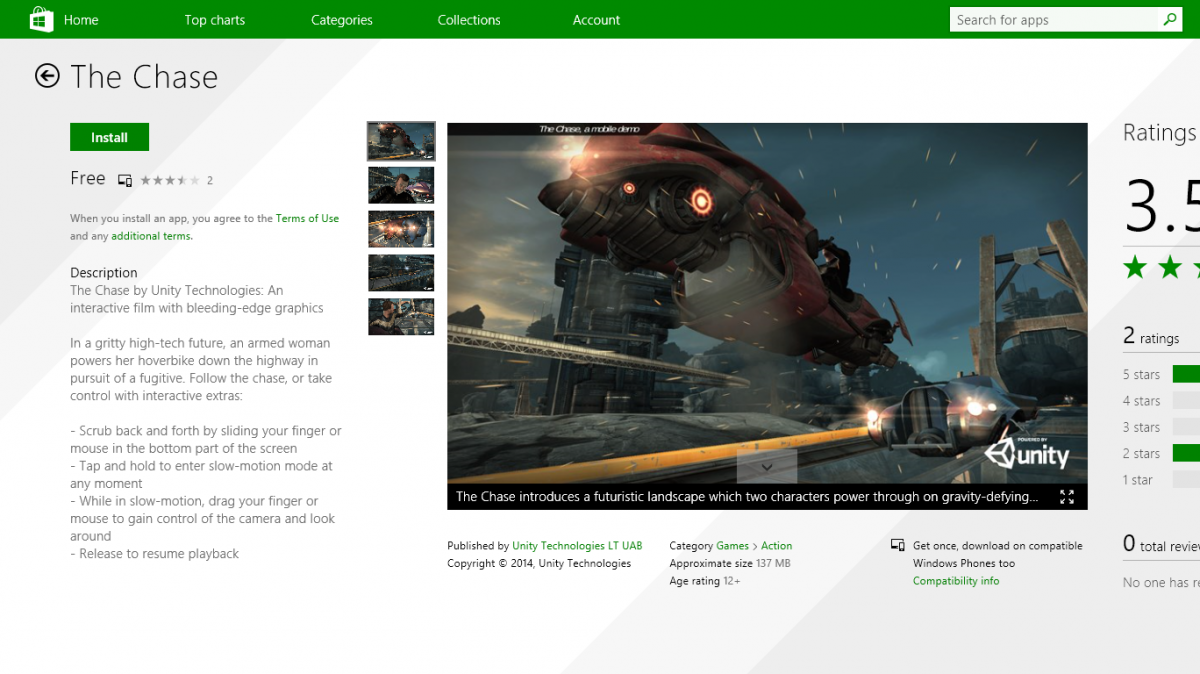
Task: Click the page title 'The Chase'
Action: pos(144,77)
